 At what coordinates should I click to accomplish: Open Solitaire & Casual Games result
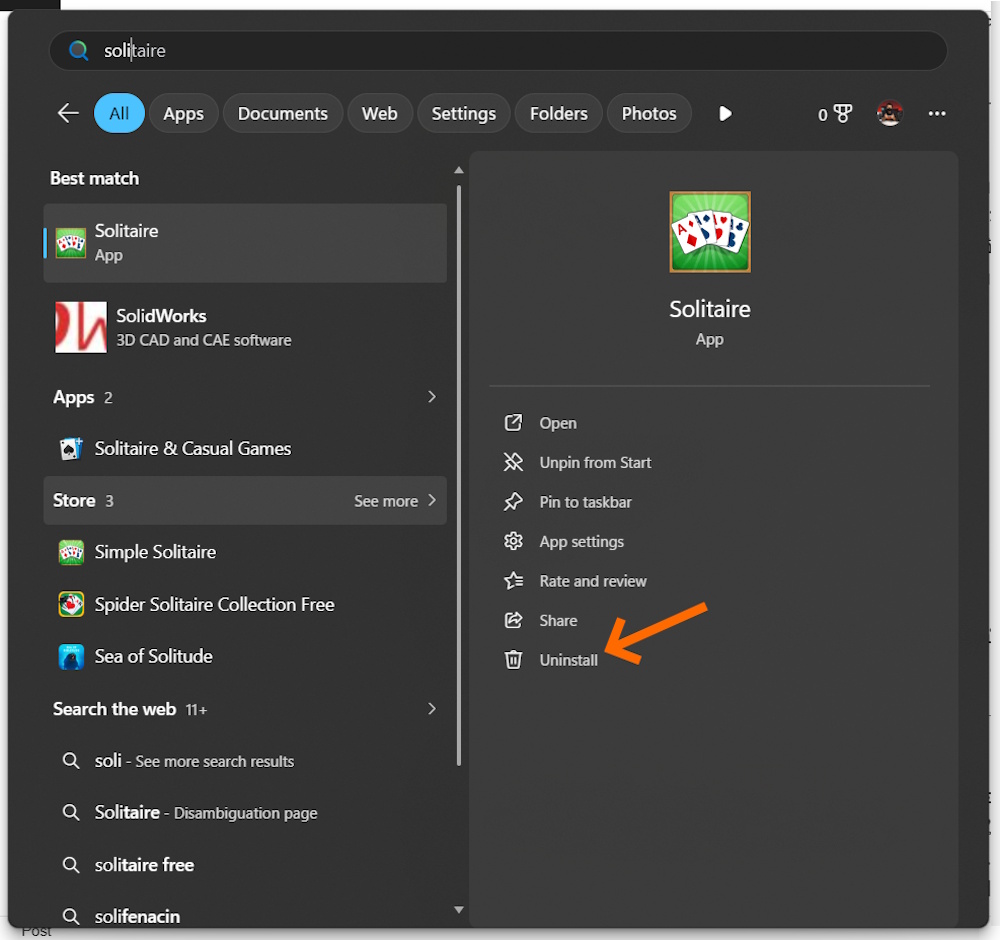coord(245,449)
